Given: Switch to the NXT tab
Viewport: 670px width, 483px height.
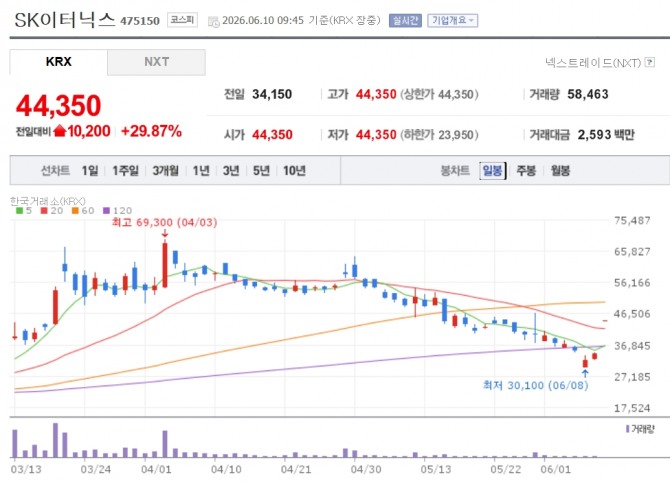Looking at the screenshot, I should tap(156, 62).
